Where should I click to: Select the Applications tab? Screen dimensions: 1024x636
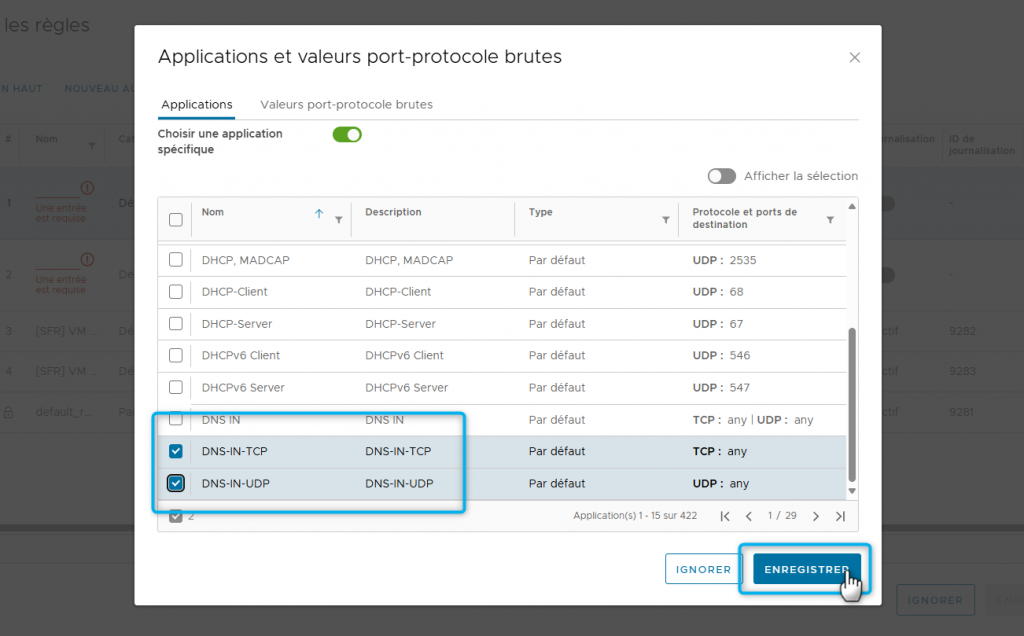pyautogui.click(x=197, y=104)
